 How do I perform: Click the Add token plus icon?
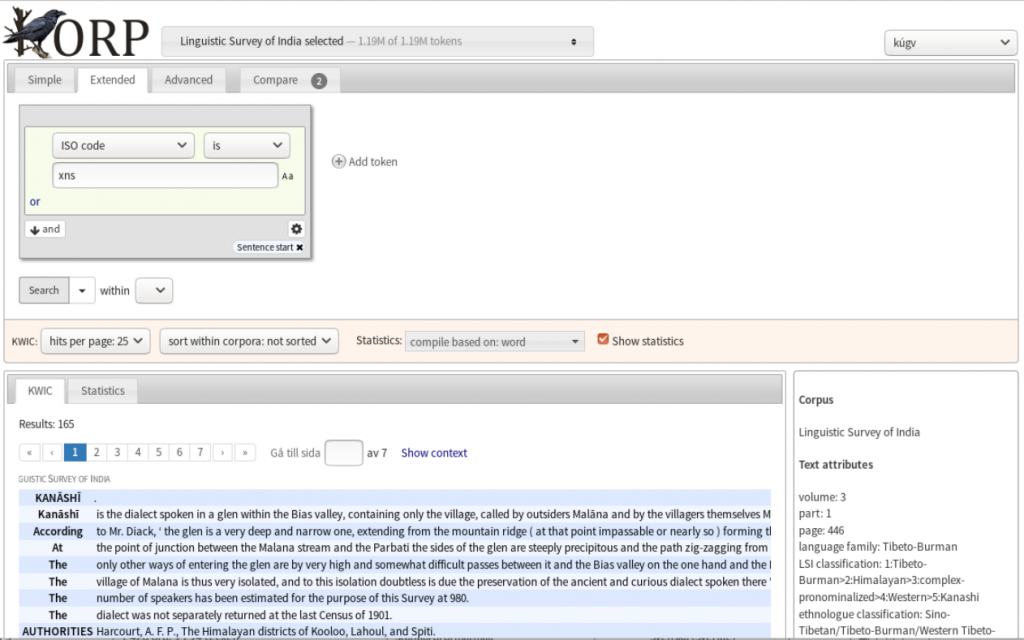[339, 162]
